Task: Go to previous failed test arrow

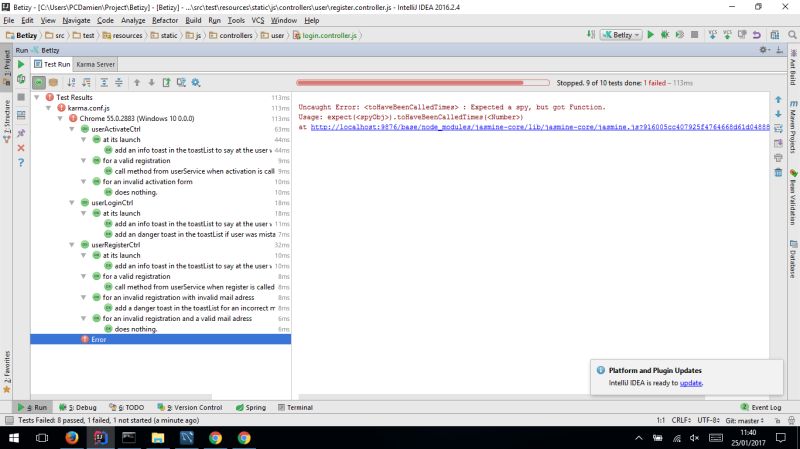Action: click(137, 83)
